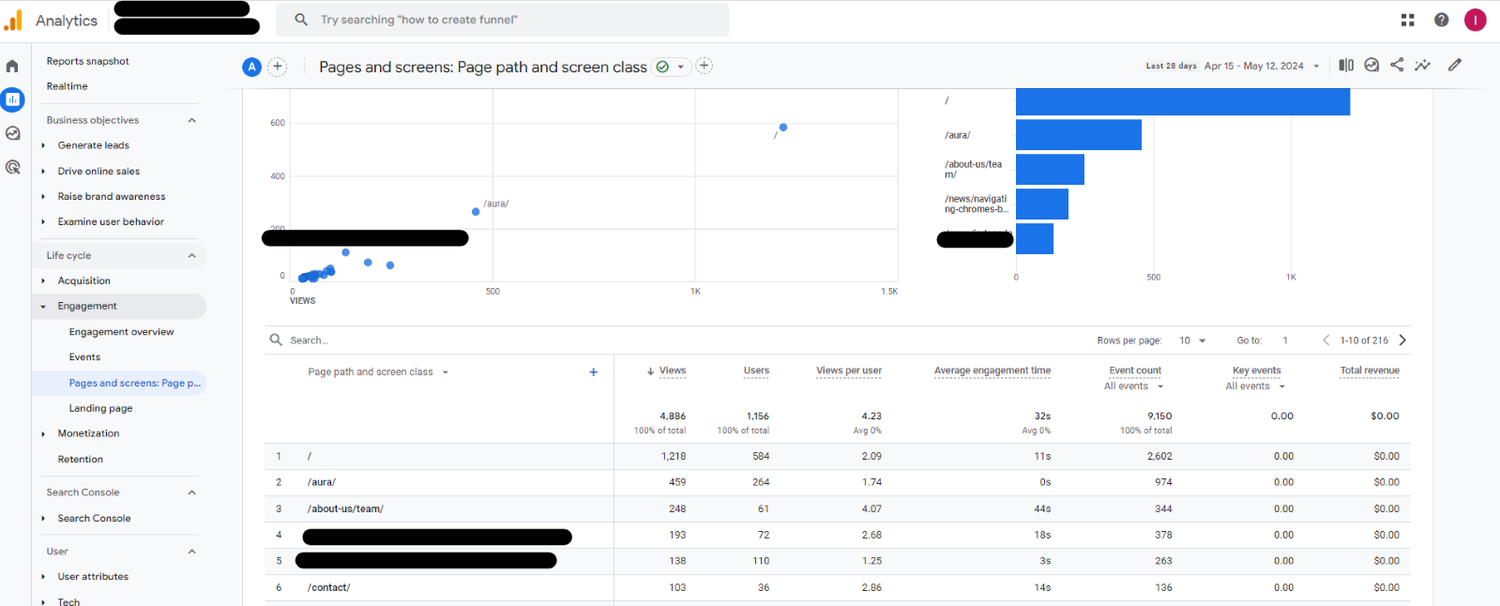Open the Rows per page dropdown
This screenshot has height=606, width=1500.
1191,340
